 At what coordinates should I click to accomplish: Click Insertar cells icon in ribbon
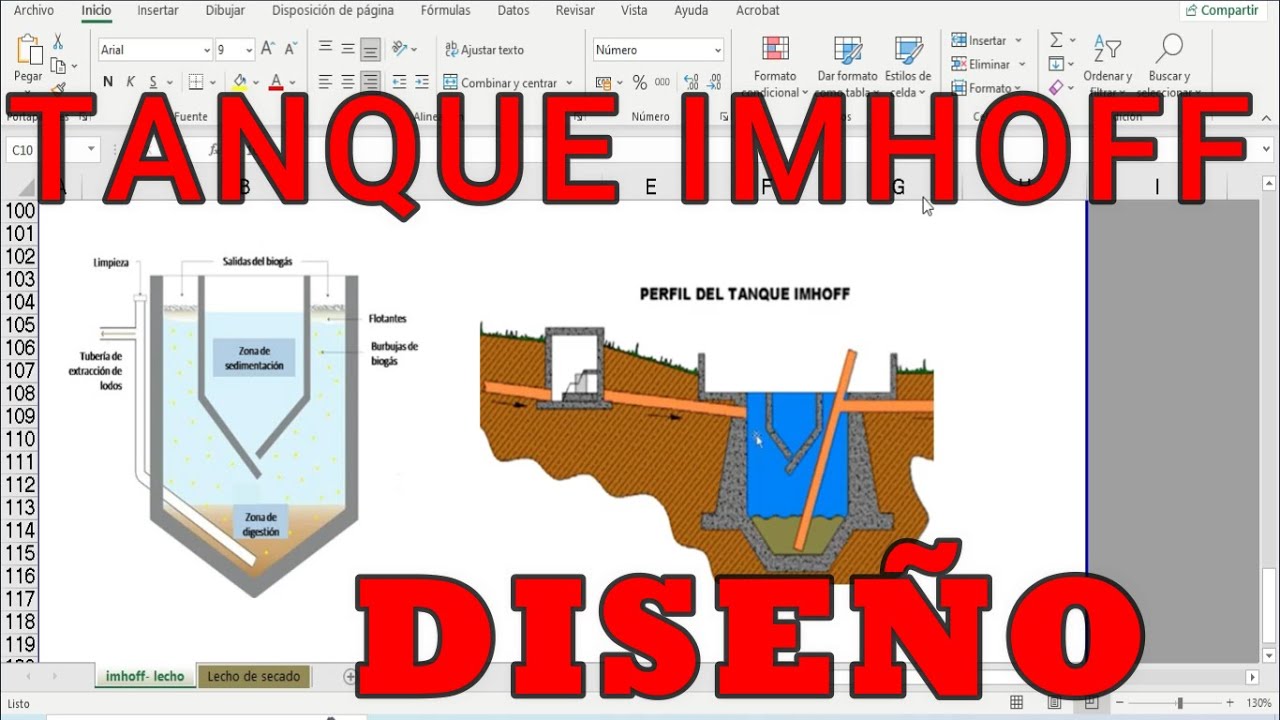959,41
